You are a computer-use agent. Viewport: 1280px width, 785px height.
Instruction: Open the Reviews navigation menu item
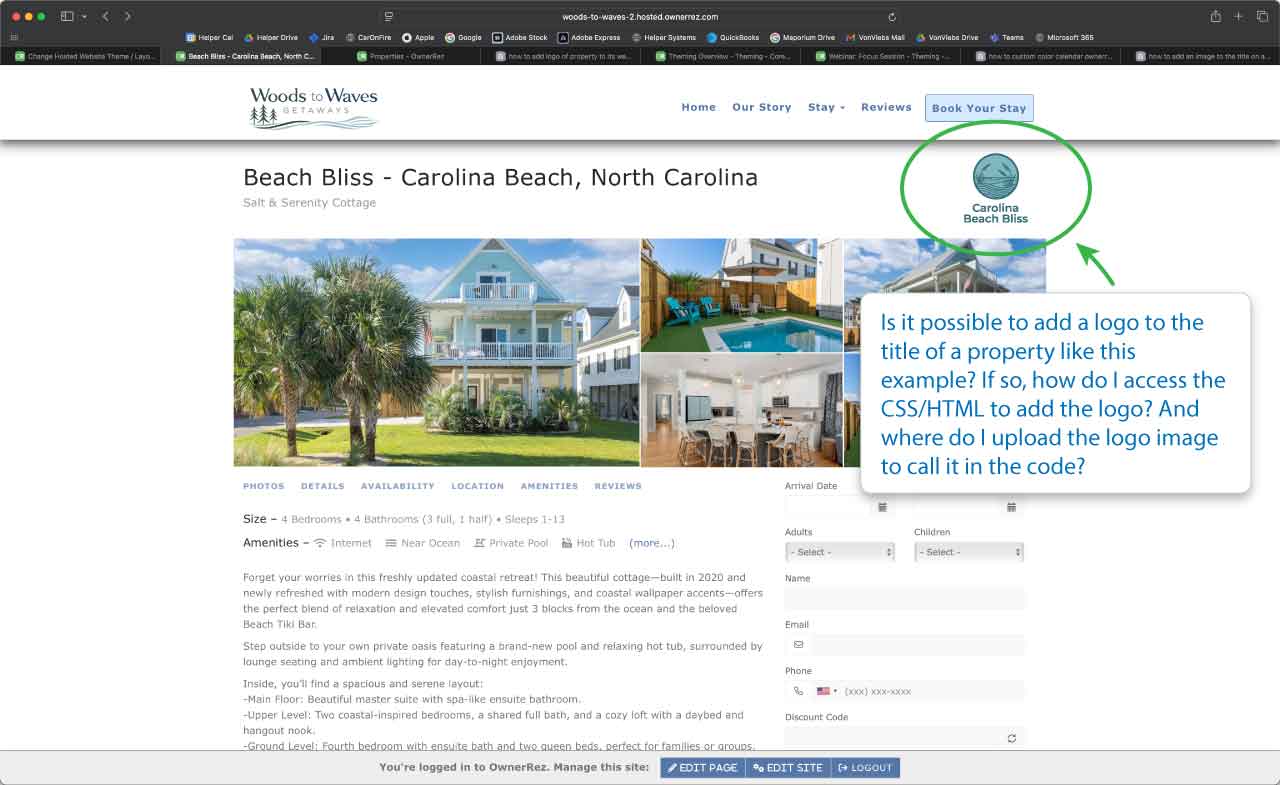[x=886, y=107]
